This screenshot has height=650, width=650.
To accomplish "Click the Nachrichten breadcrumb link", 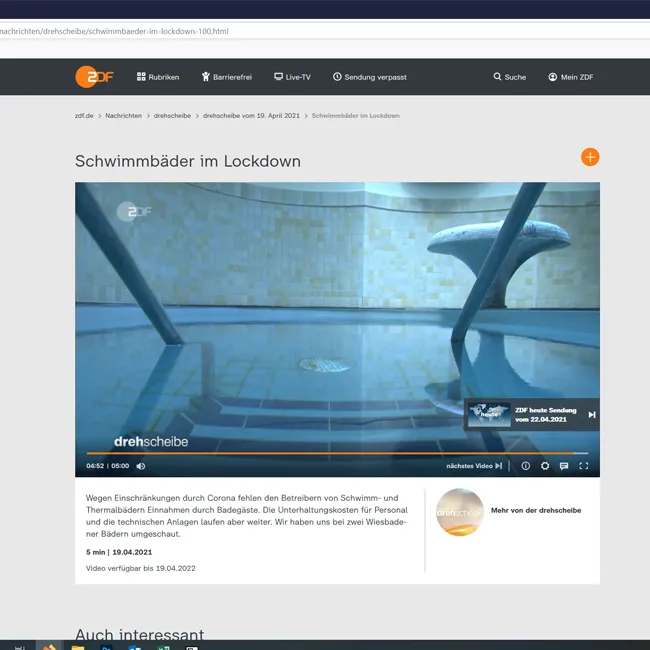I will click(x=124, y=116).
